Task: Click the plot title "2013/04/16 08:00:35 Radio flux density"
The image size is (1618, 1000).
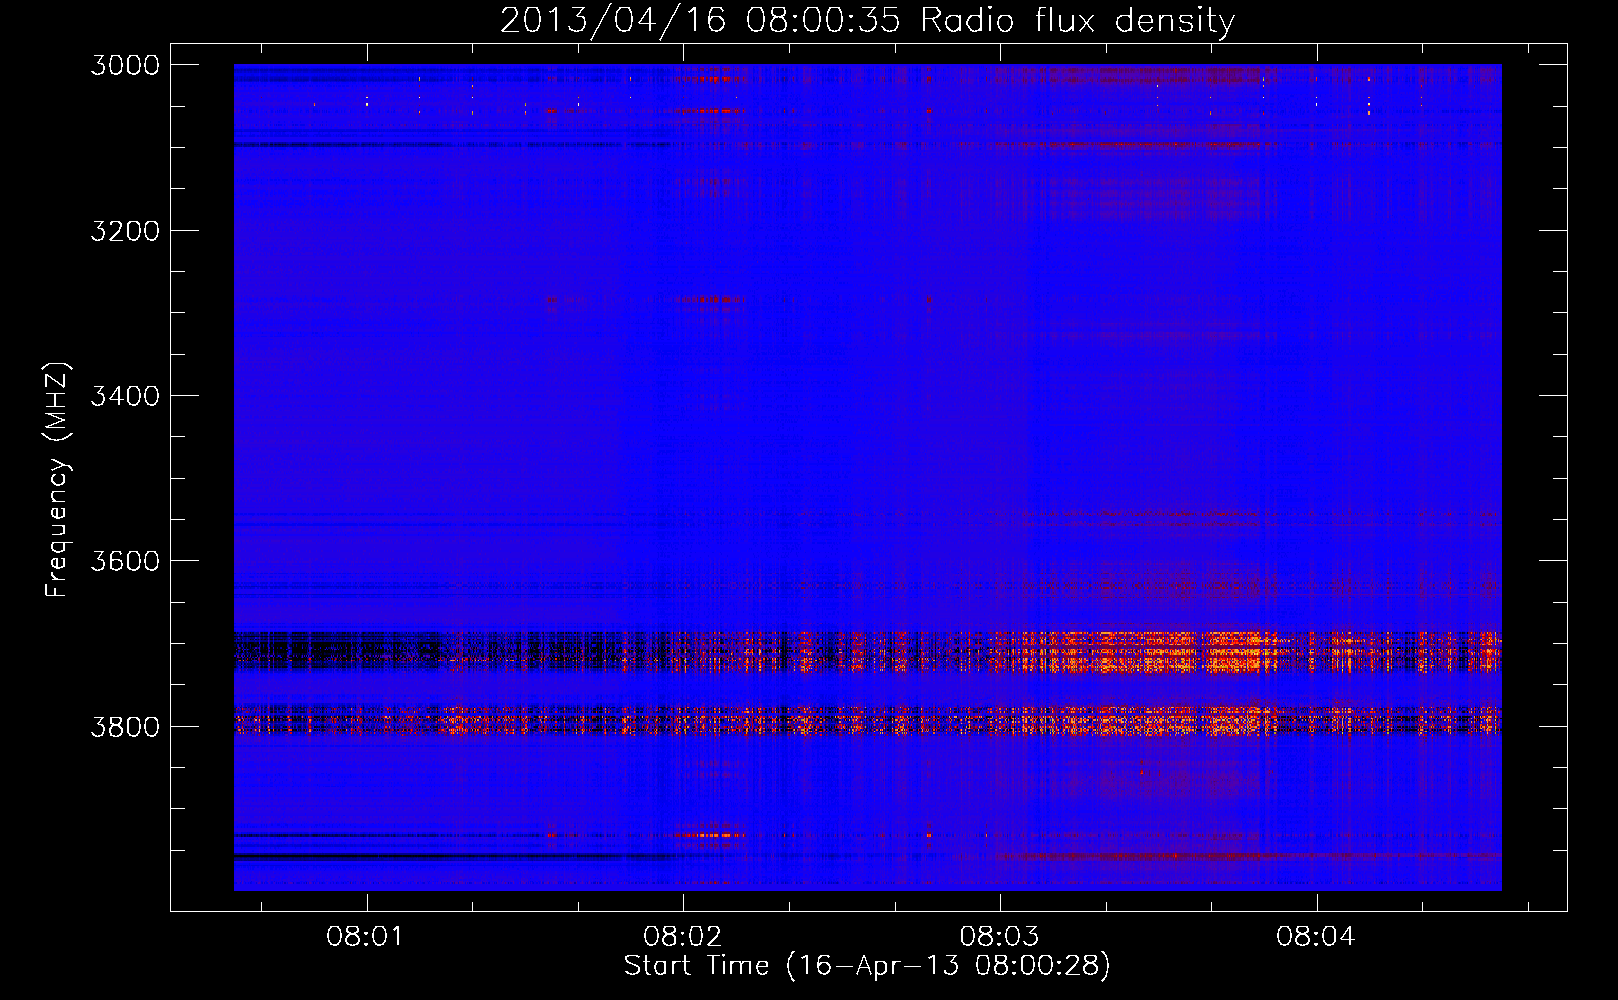Action: (x=867, y=21)
